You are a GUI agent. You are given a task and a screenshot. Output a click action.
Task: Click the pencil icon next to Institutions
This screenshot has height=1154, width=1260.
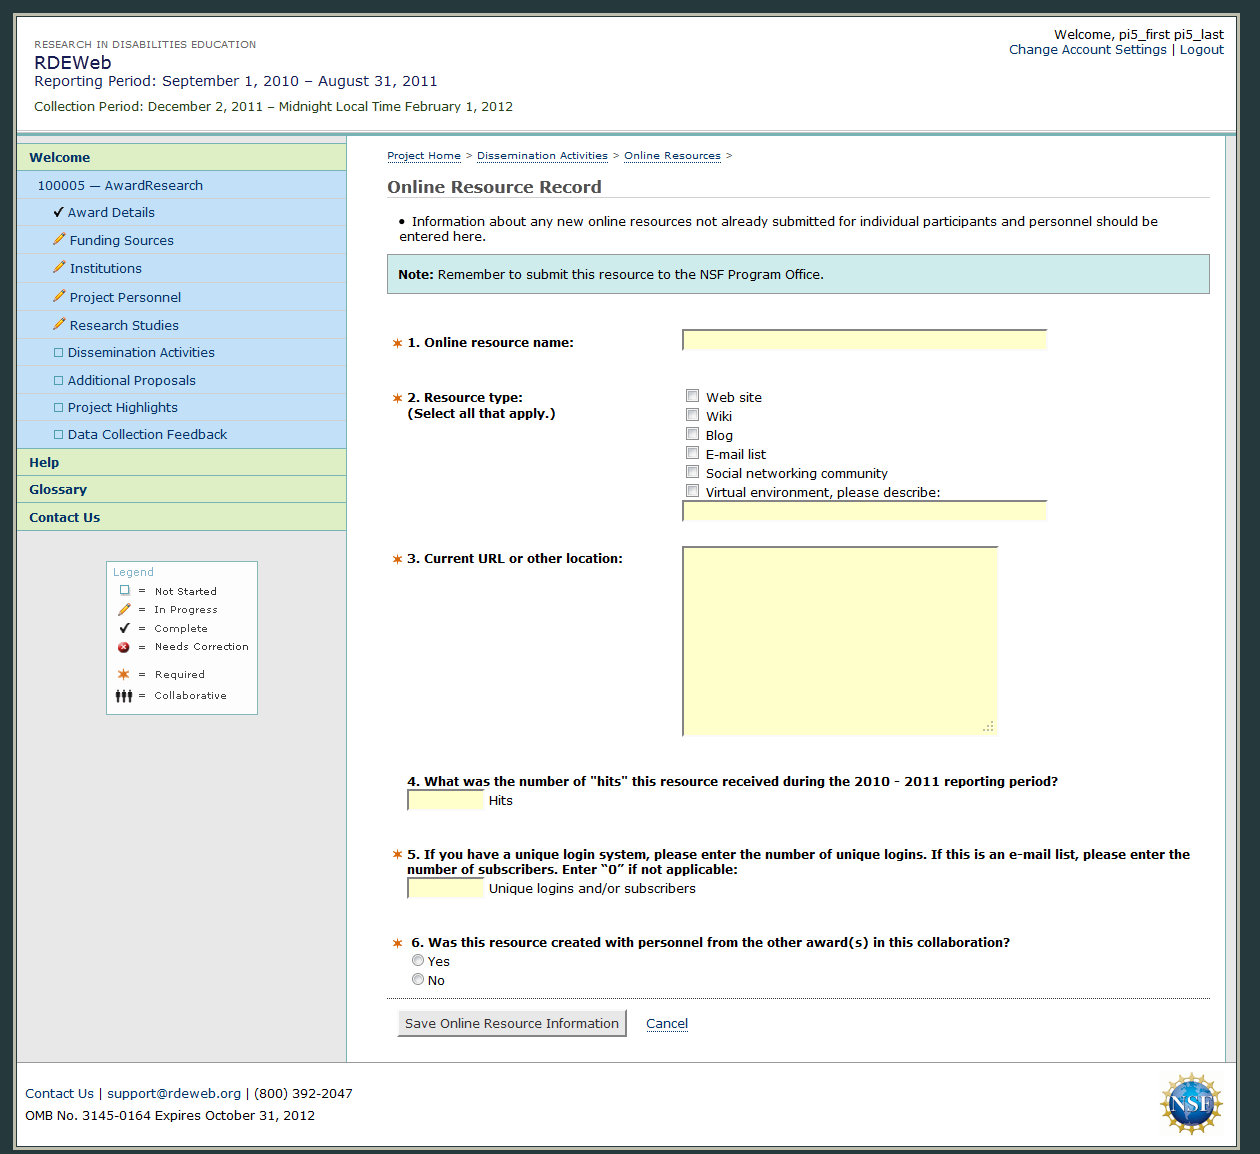(x=59, y=268)
